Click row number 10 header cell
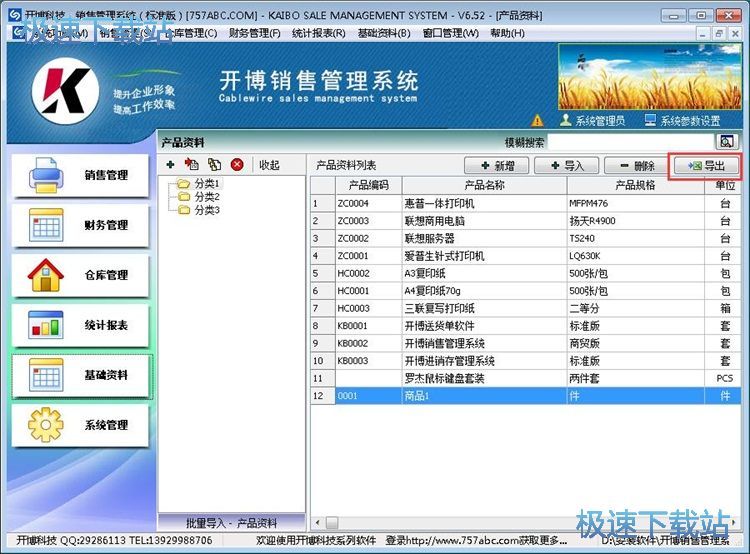Image resolution: width=750 pixels, height=554 pixels. pos(322,361)
